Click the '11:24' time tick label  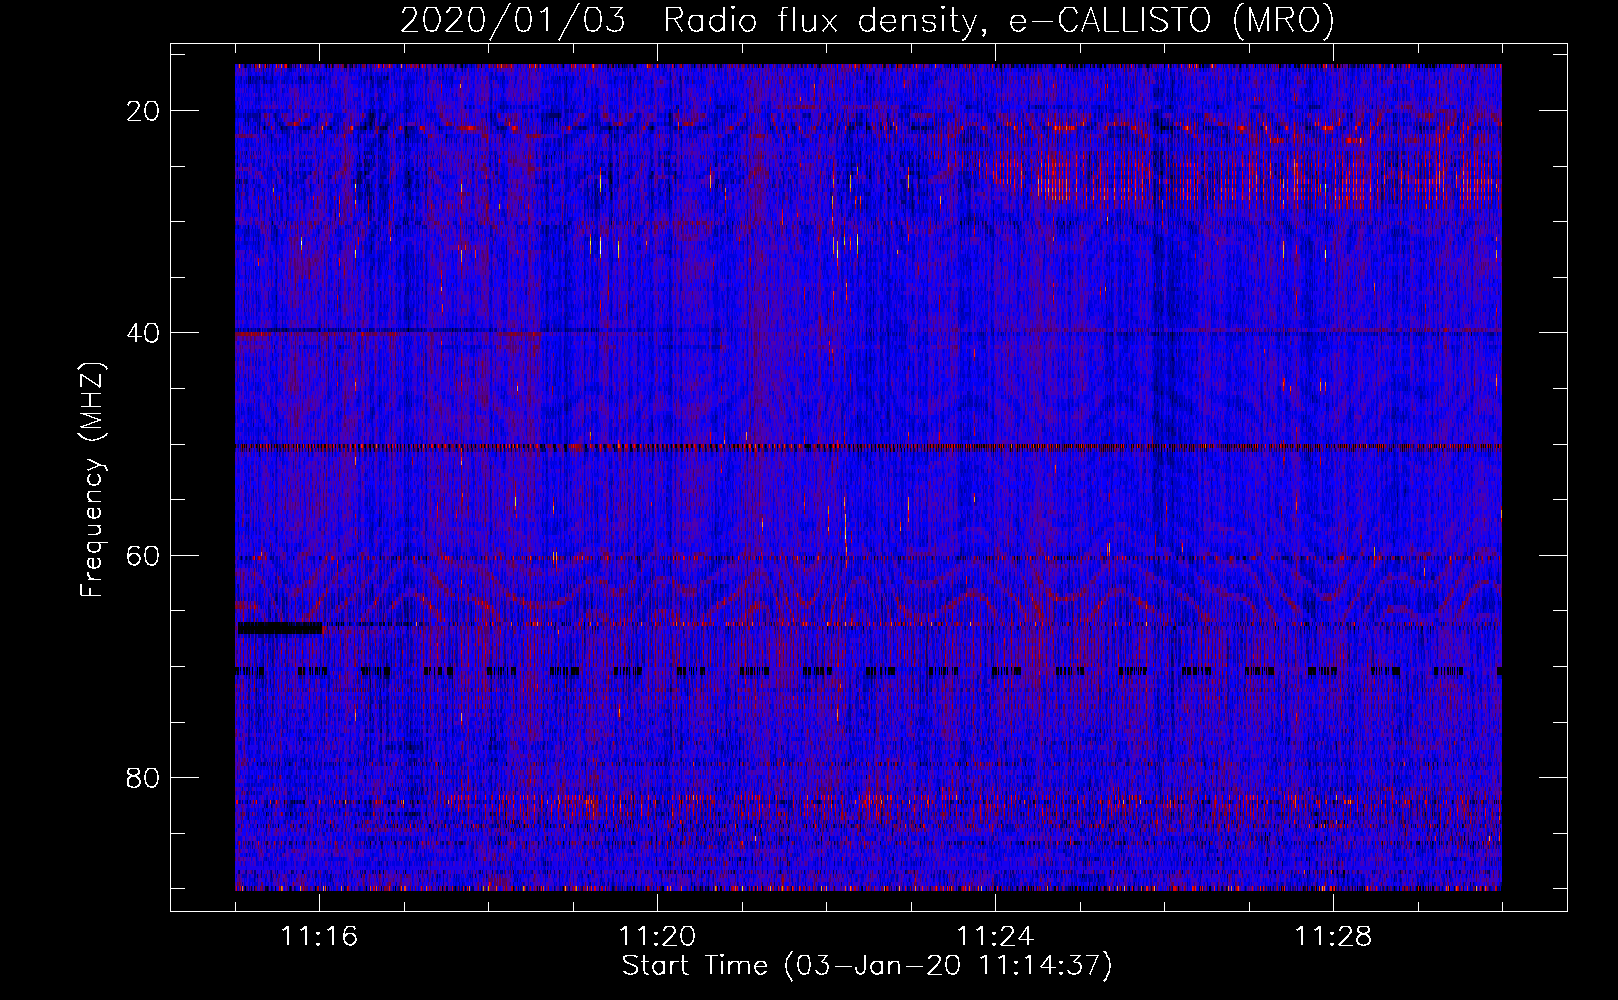click(996, 937)
